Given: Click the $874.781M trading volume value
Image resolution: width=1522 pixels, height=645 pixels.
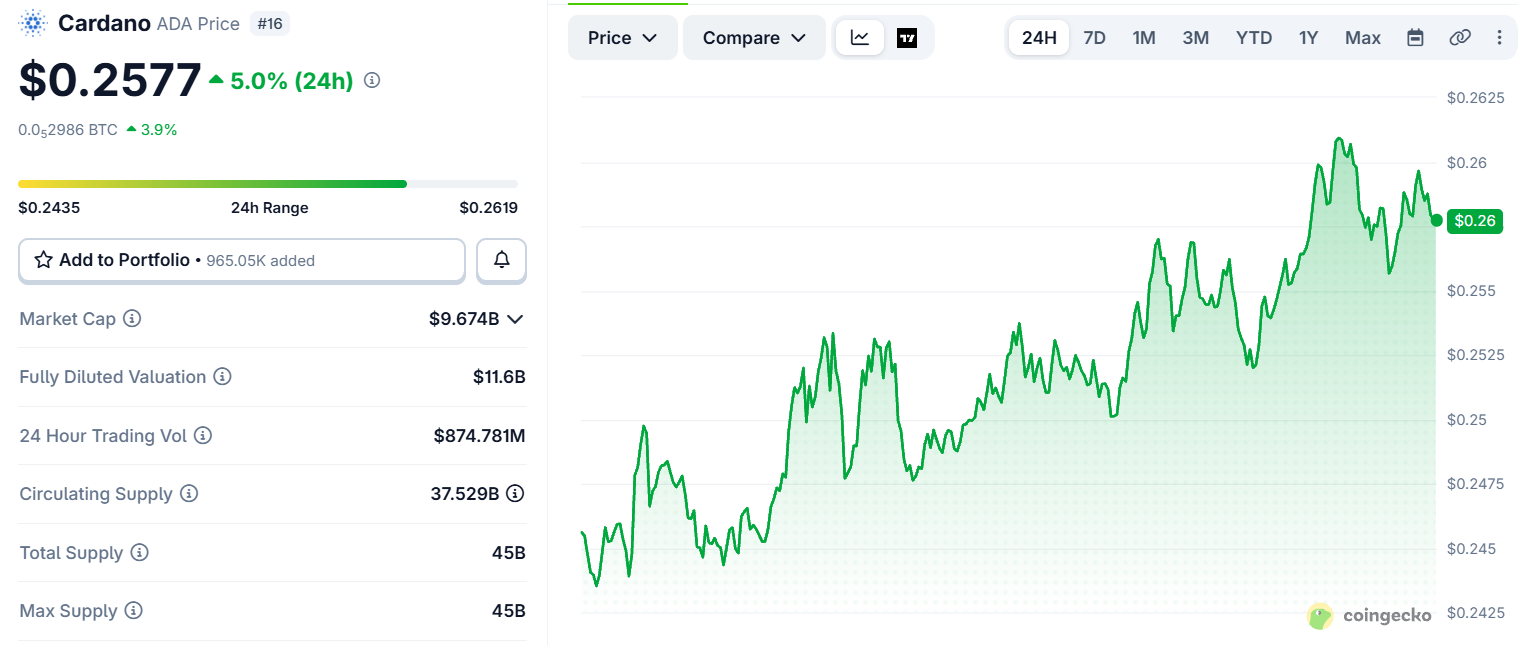Looking at the screenshot, I should pyautogui.click(x=479, y=436).
